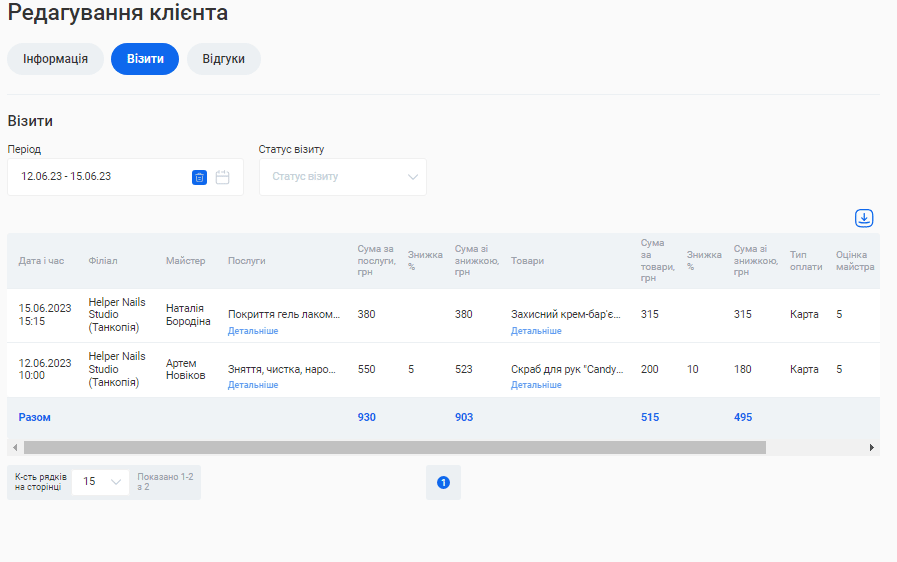Screen dimensions: 897x562
Task: Open Детальніше under Захисний крем-бар'єр product
Action: [536, 331]
